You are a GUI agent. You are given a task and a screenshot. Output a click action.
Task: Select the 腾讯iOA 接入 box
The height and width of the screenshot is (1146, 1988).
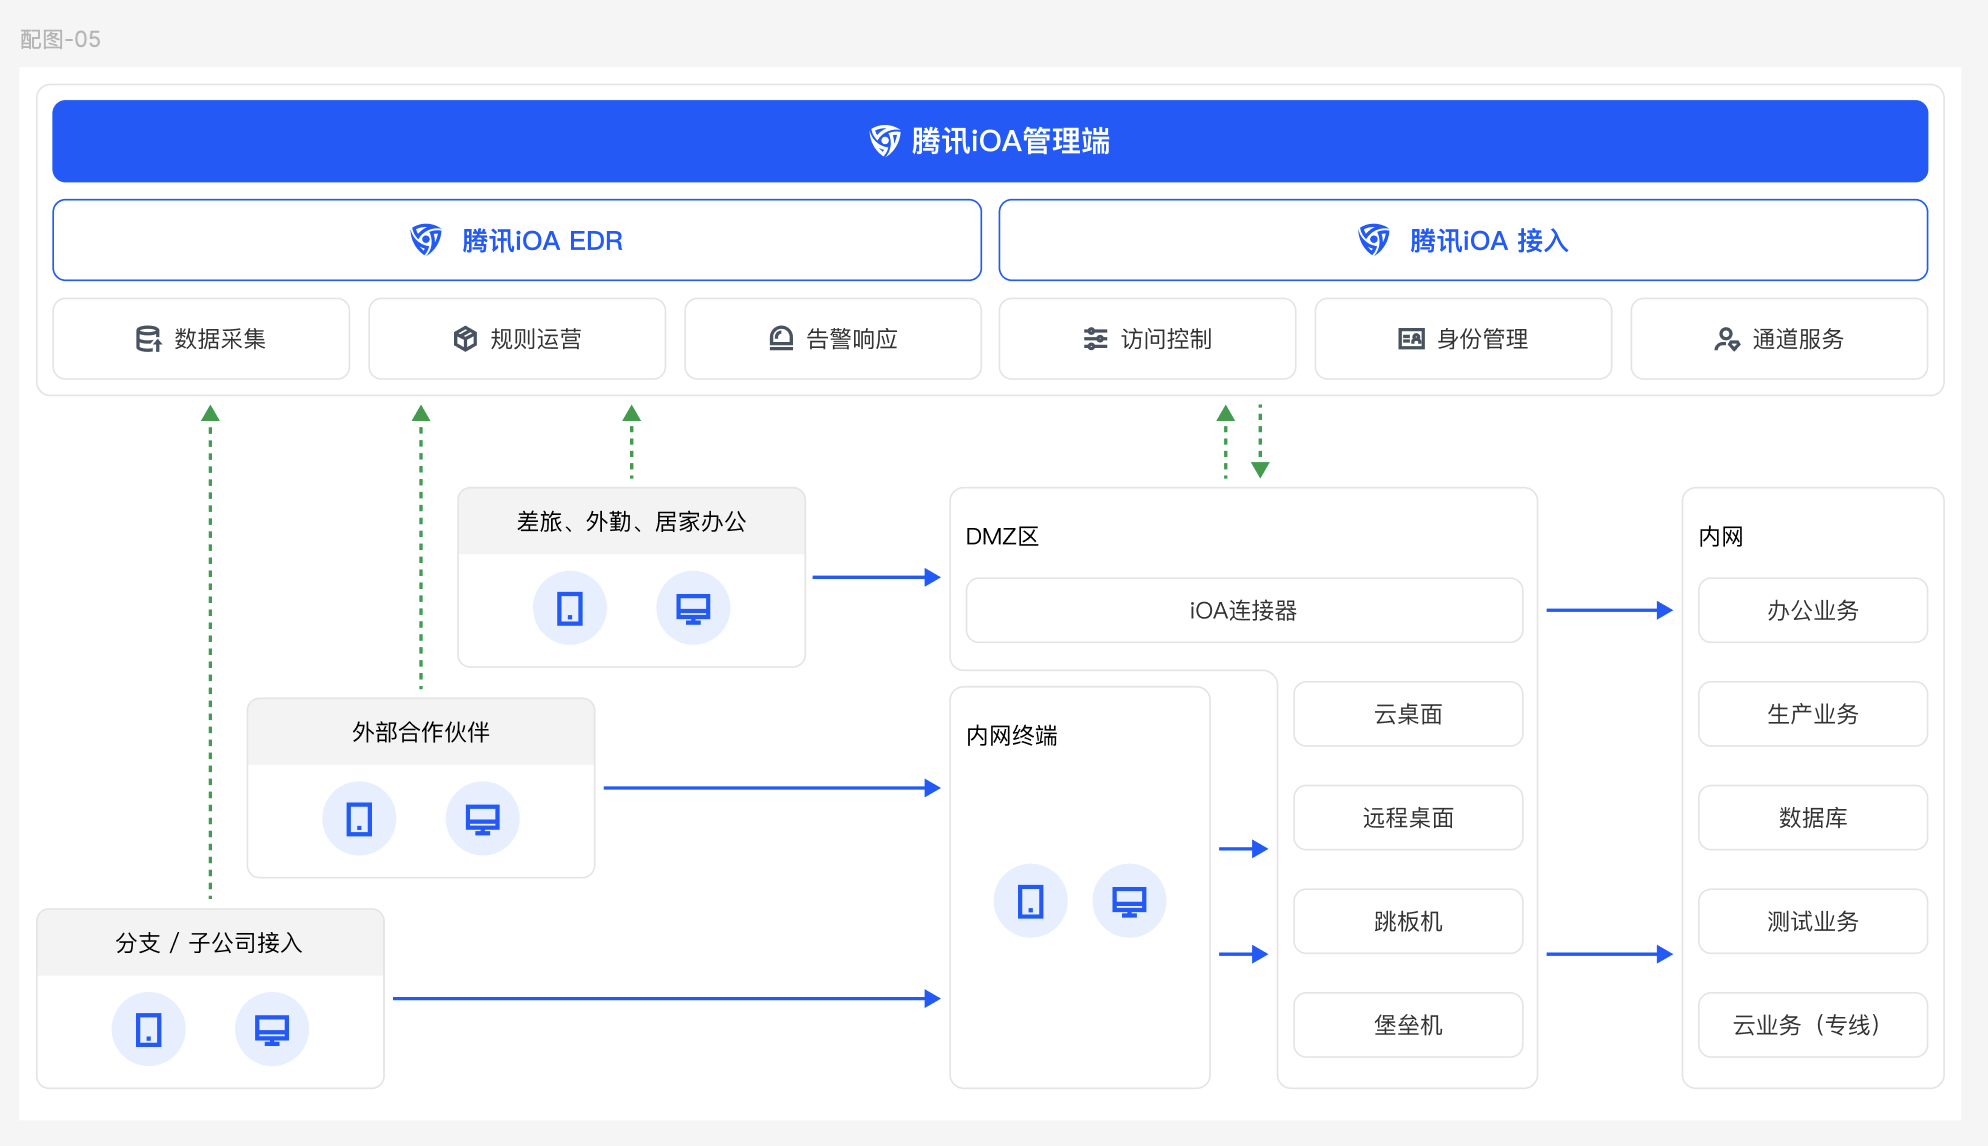[x=1463, y=240]
